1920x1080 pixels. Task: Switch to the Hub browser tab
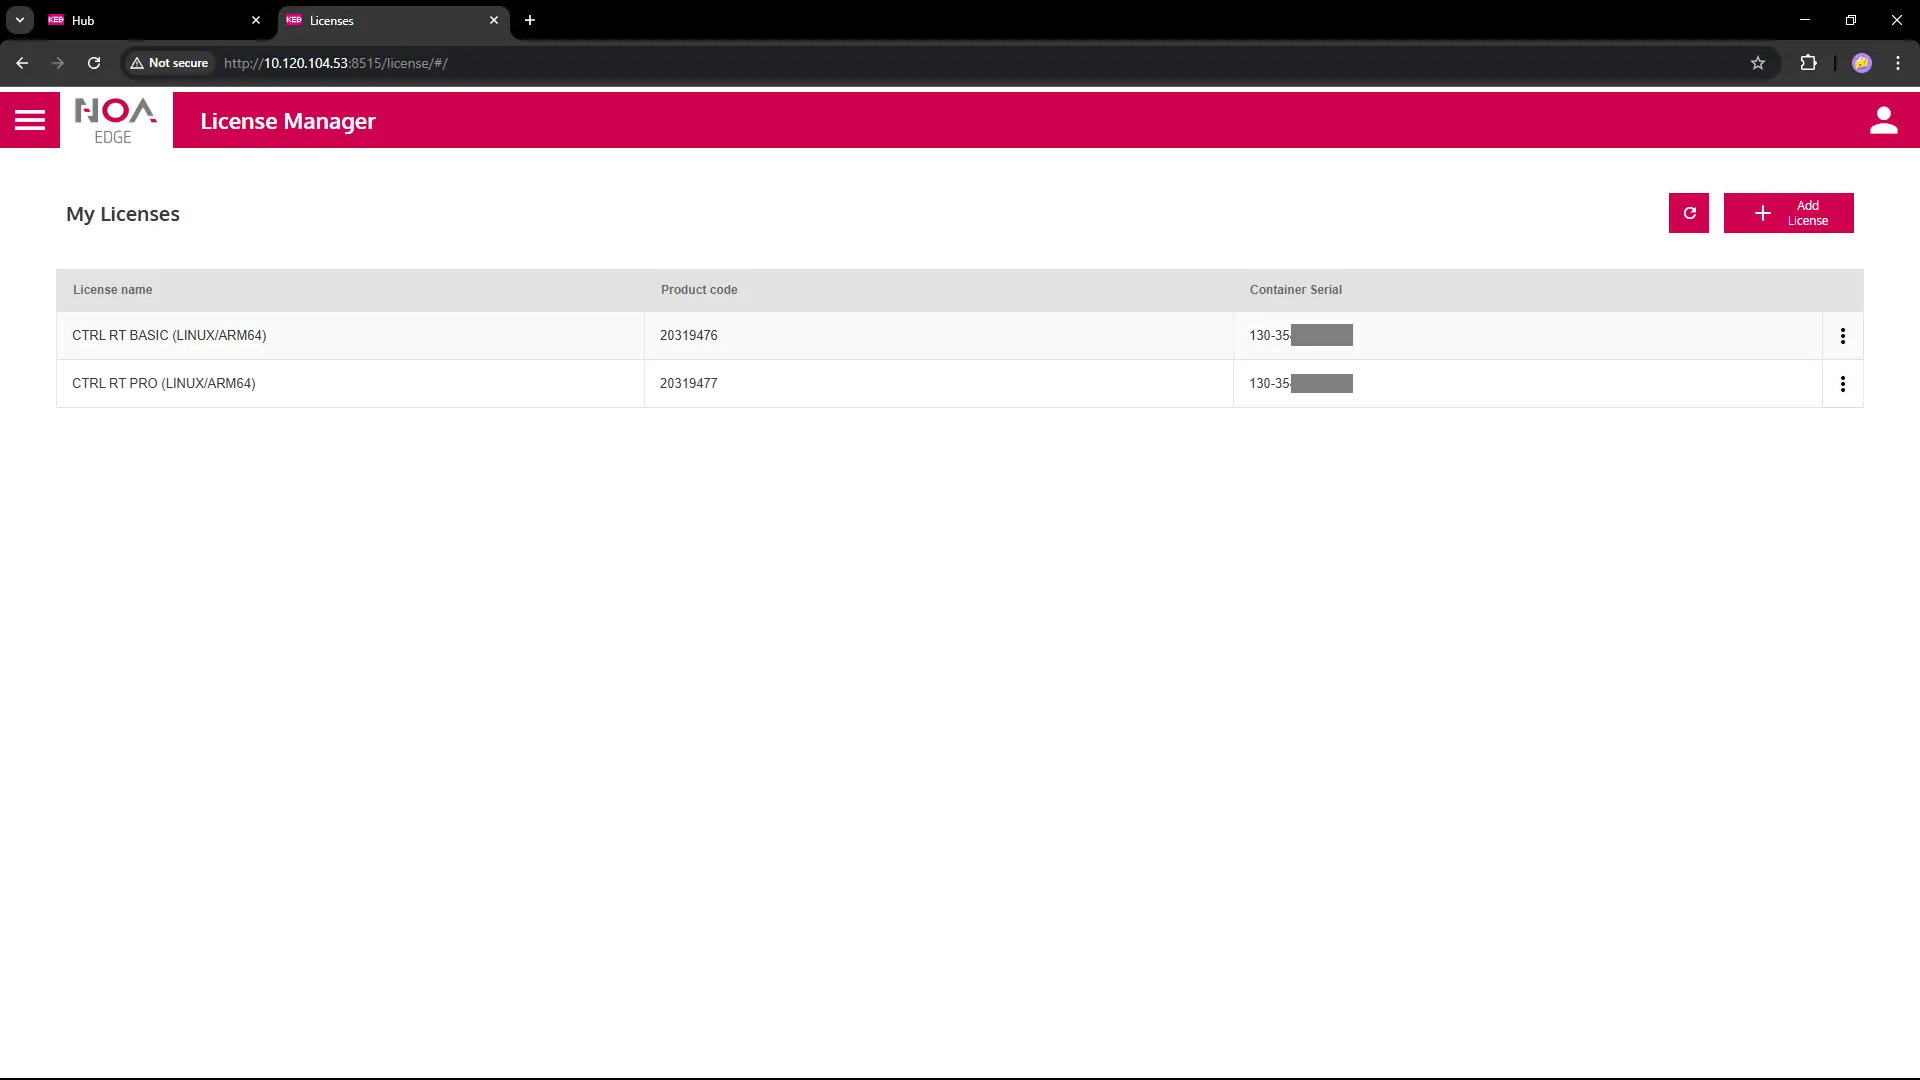coord(150,20)
